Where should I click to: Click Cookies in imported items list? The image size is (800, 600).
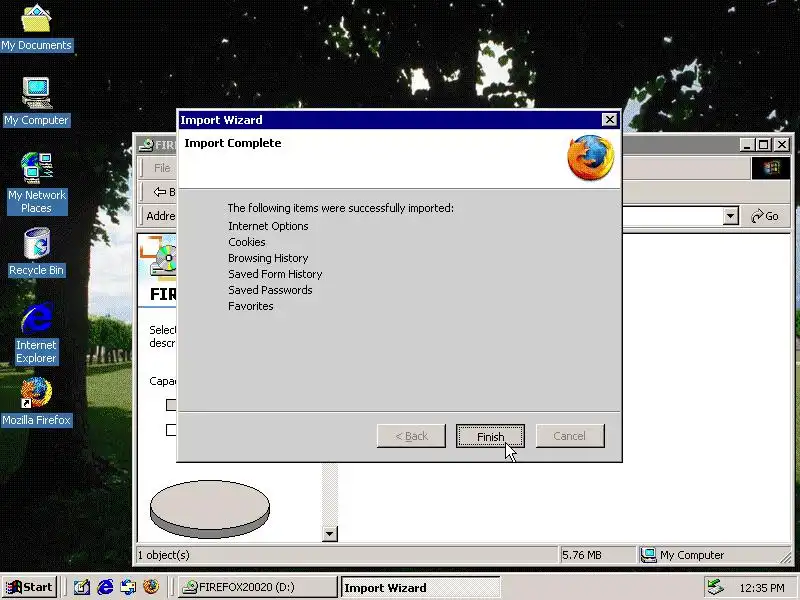coord(247,242)
